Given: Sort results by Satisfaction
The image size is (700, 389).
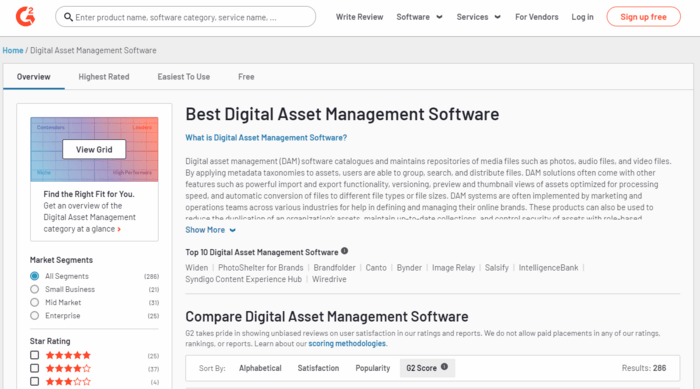Looking at the screenshot, I should click(x=318, y=368).
